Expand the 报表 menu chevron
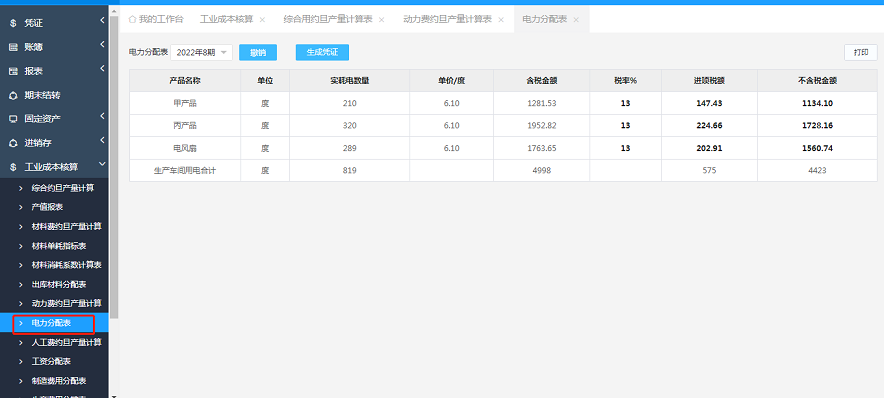The height and width of the screenshot is (398, 884). [102, 69]
